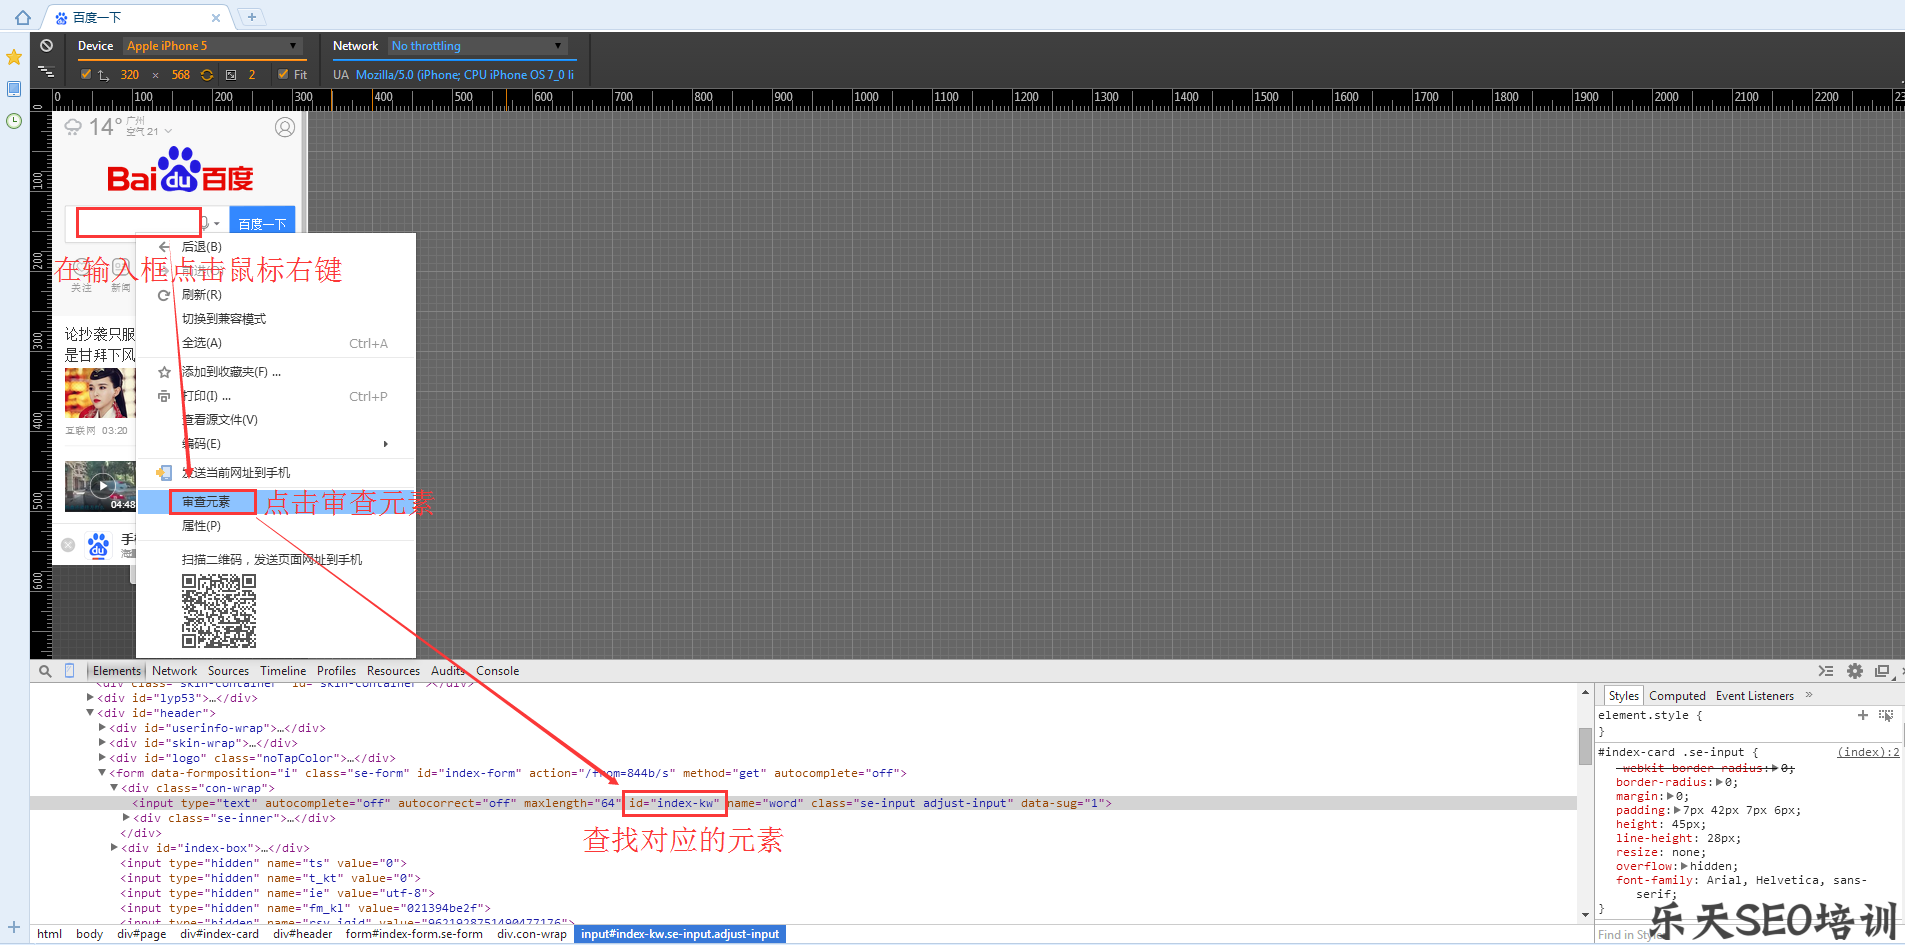Toggle the screen resolution emulation checkbox
1905x945 pixels.
[86, 75]
